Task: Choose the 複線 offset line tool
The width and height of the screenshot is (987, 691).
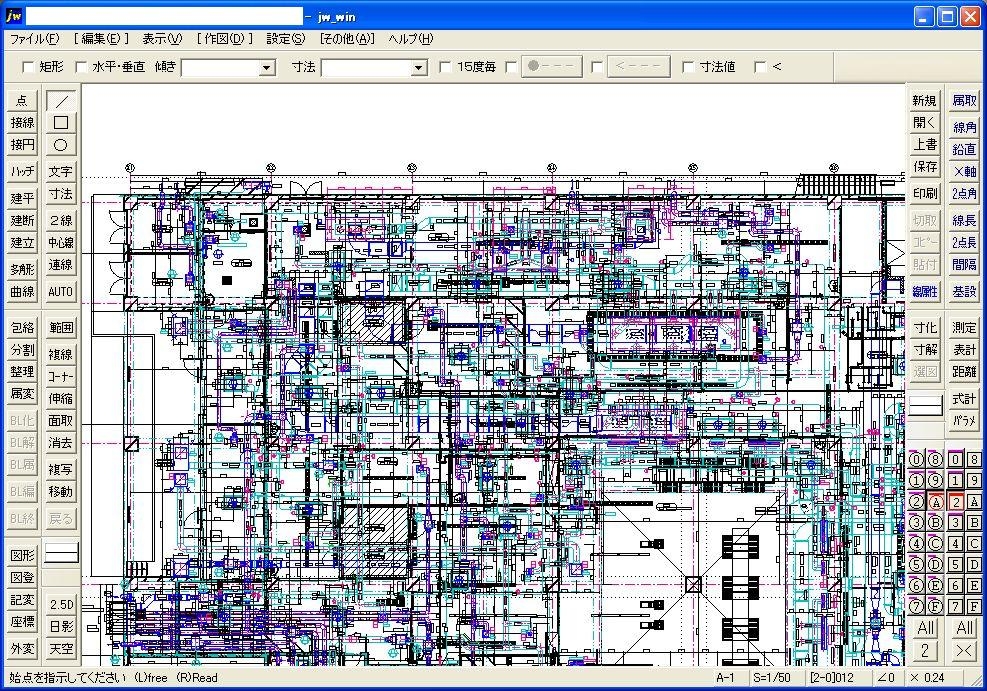Action: pyautogui.click(x=61, y=354)
